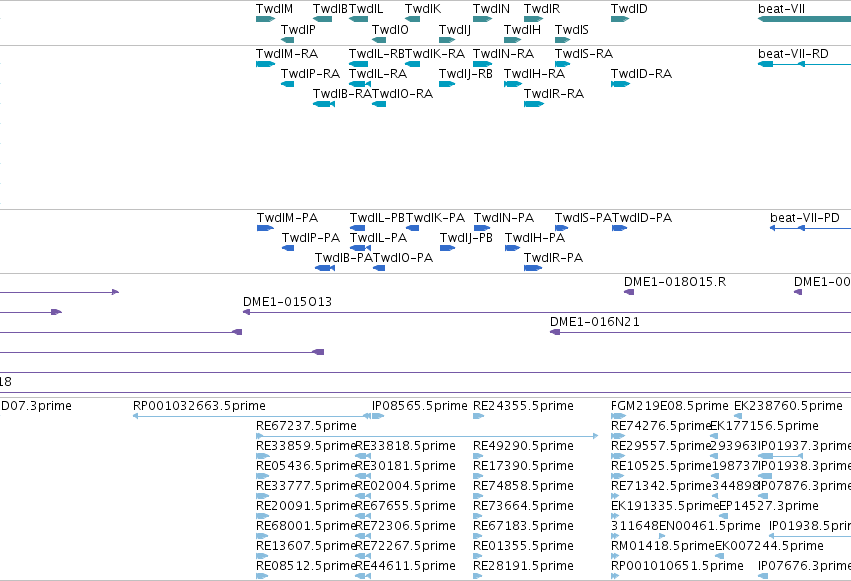Viewport: 851px width, 581px height.
Task: Click the TwdlR-PA protein label
Action: [553, 258]
